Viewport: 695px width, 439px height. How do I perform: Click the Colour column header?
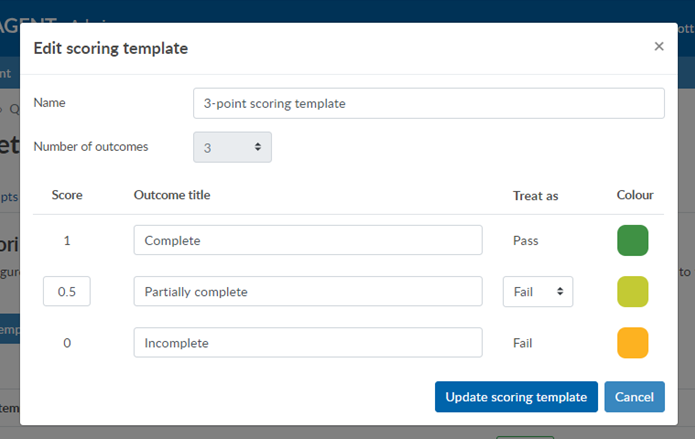[x=635, y=195]
